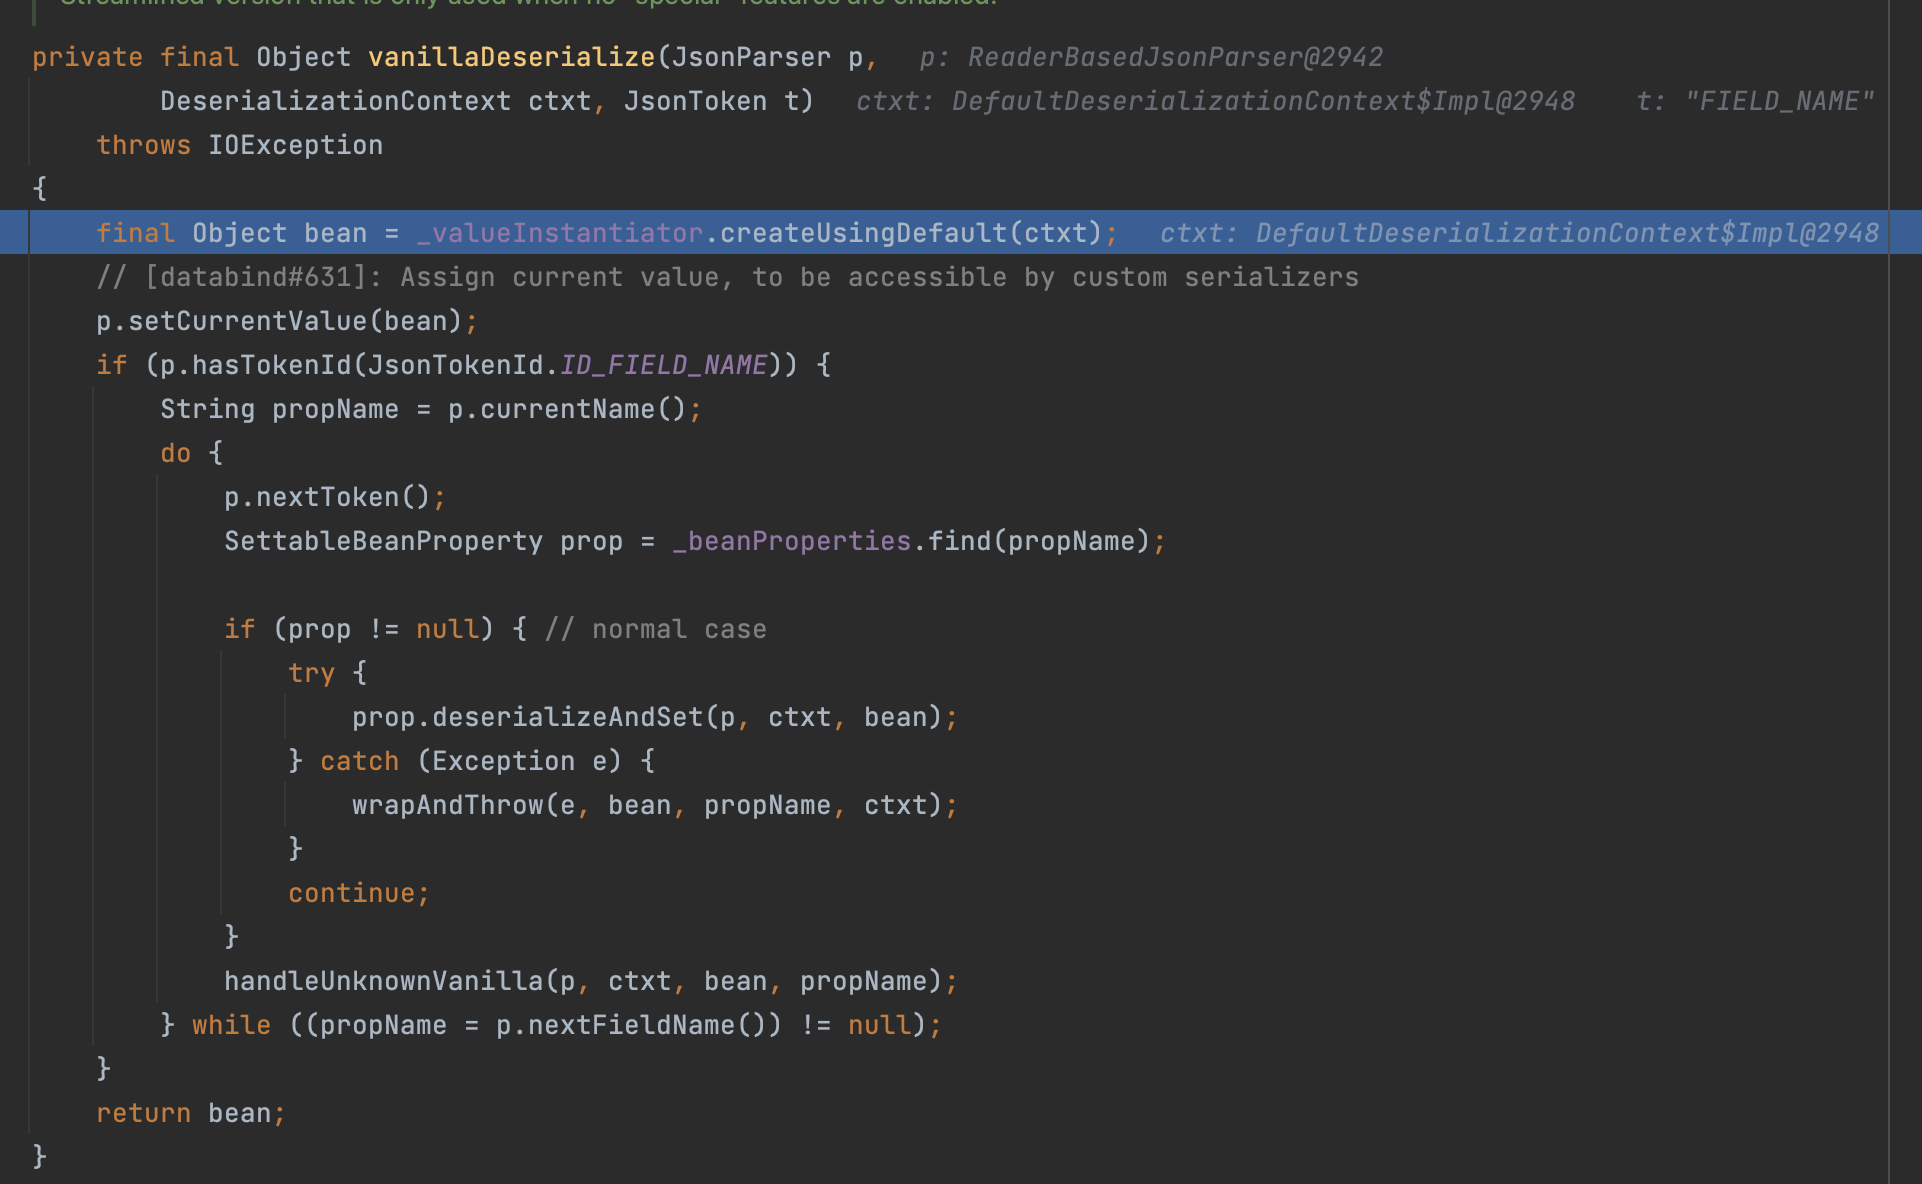Click the wrapAndThrow method call
The image size is (1922, 1184).
(447, 805)
